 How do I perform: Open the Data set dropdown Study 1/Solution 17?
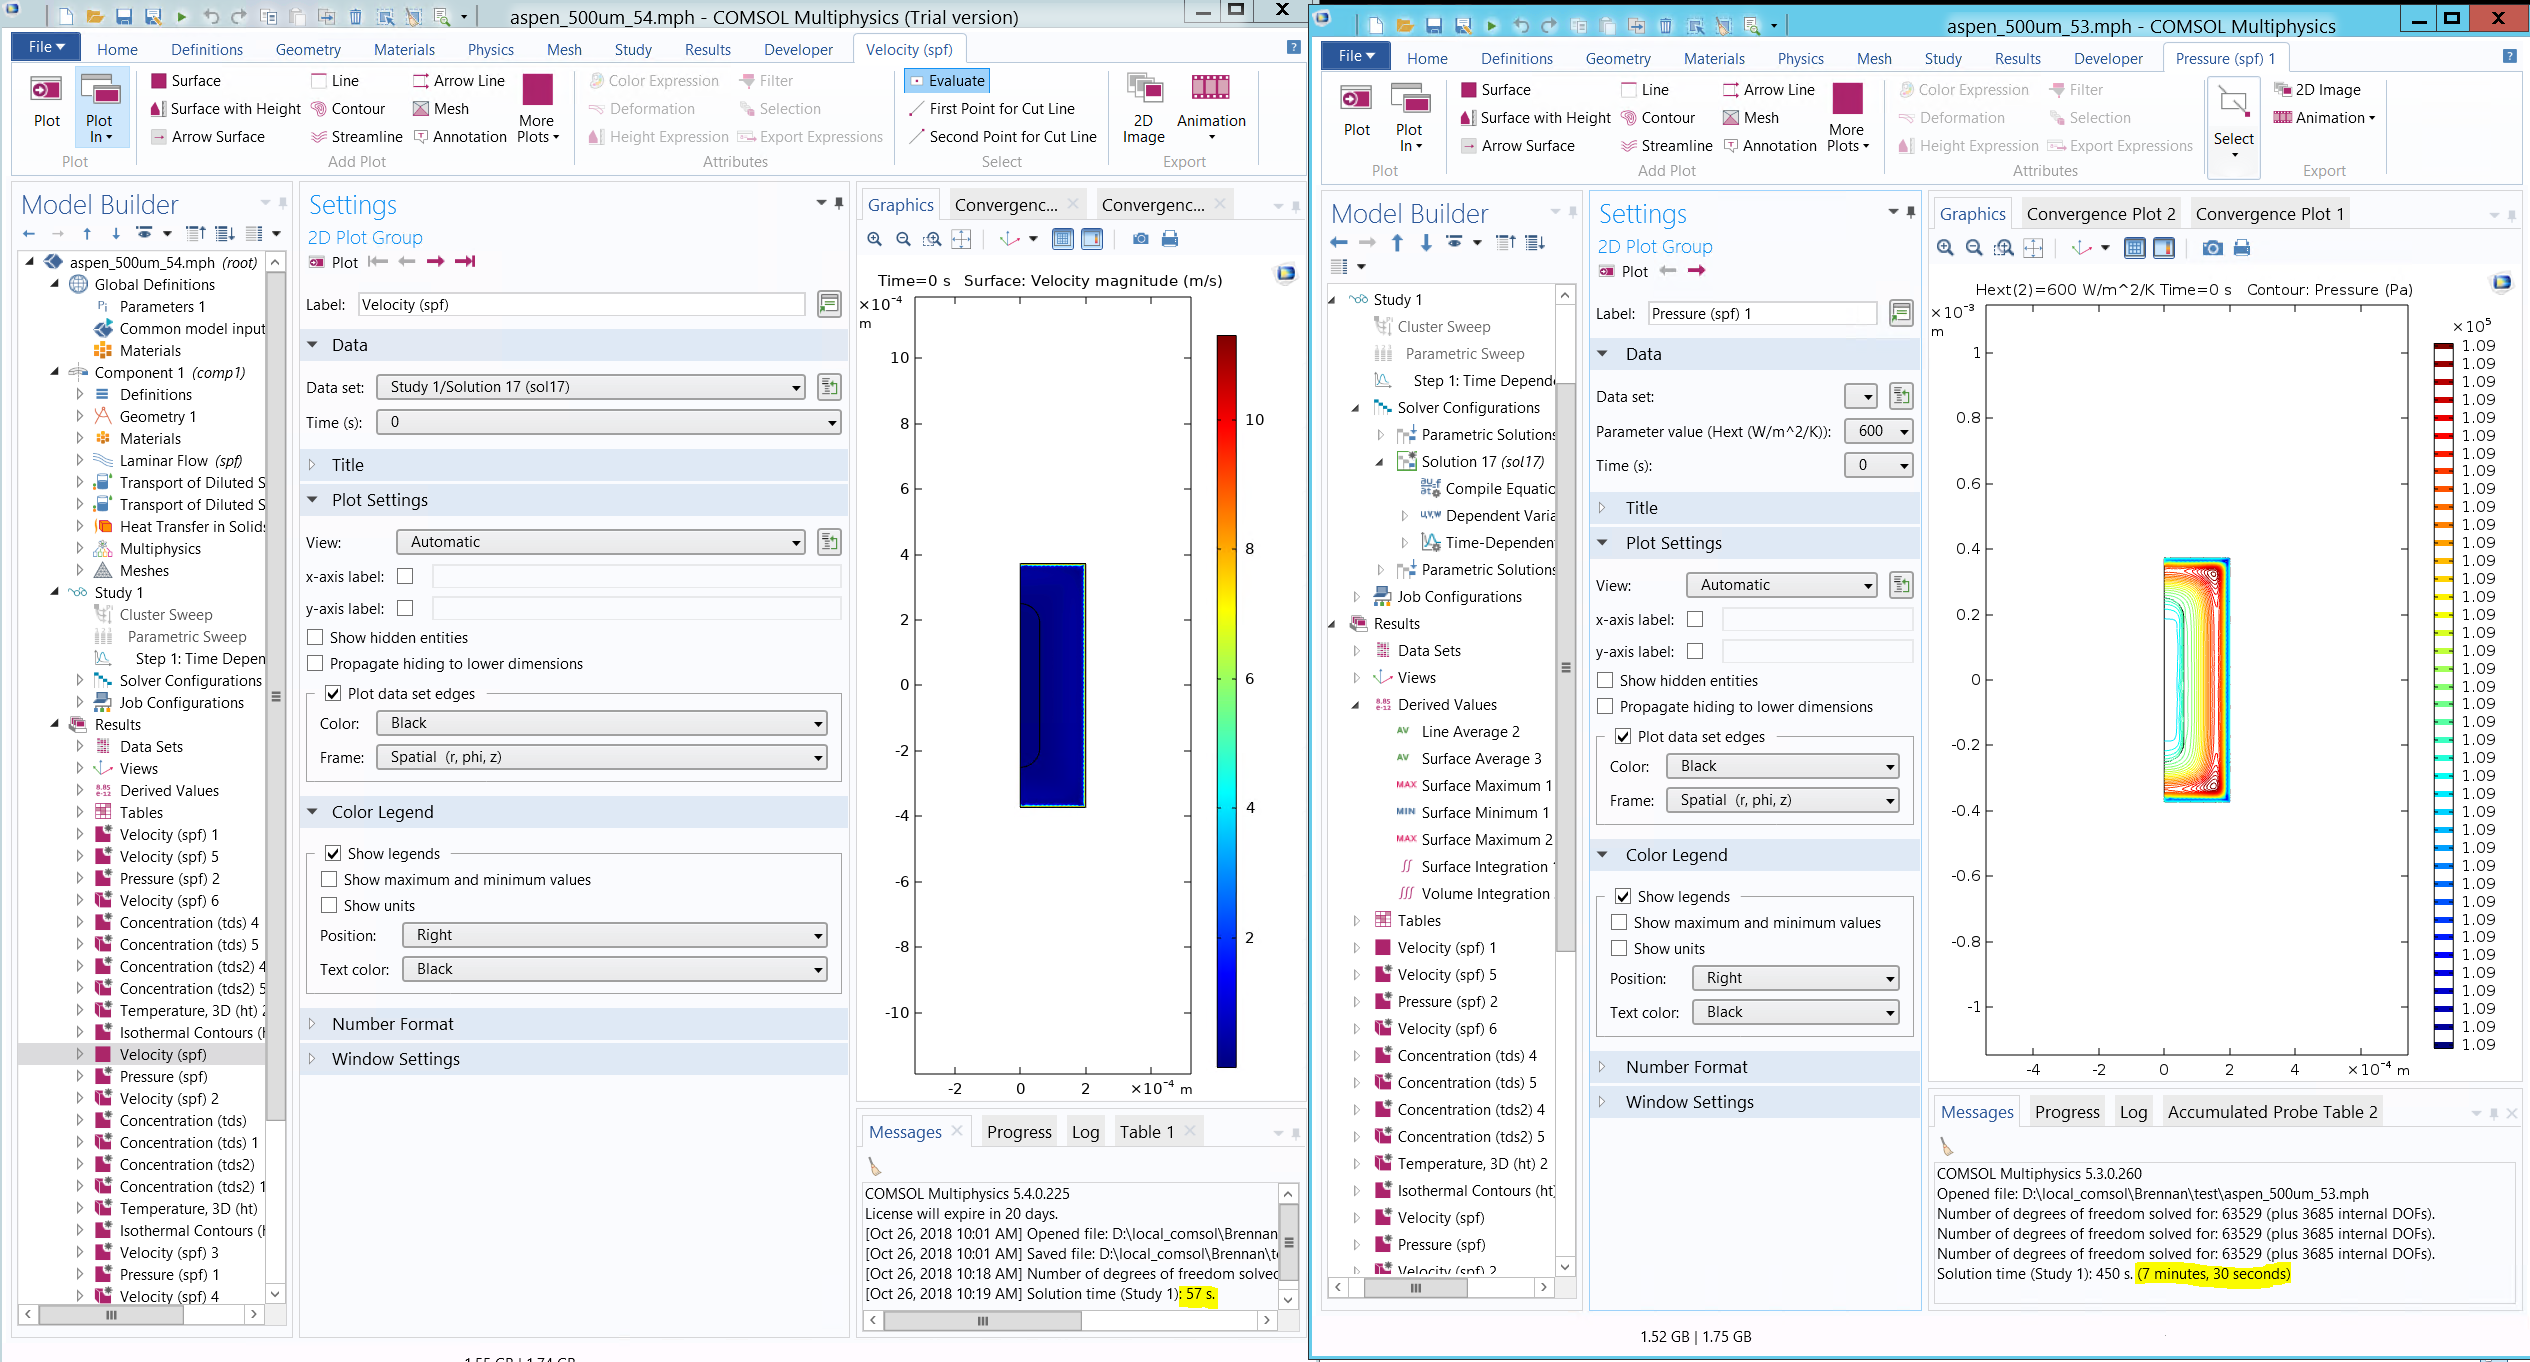click(x=591, y=387)
